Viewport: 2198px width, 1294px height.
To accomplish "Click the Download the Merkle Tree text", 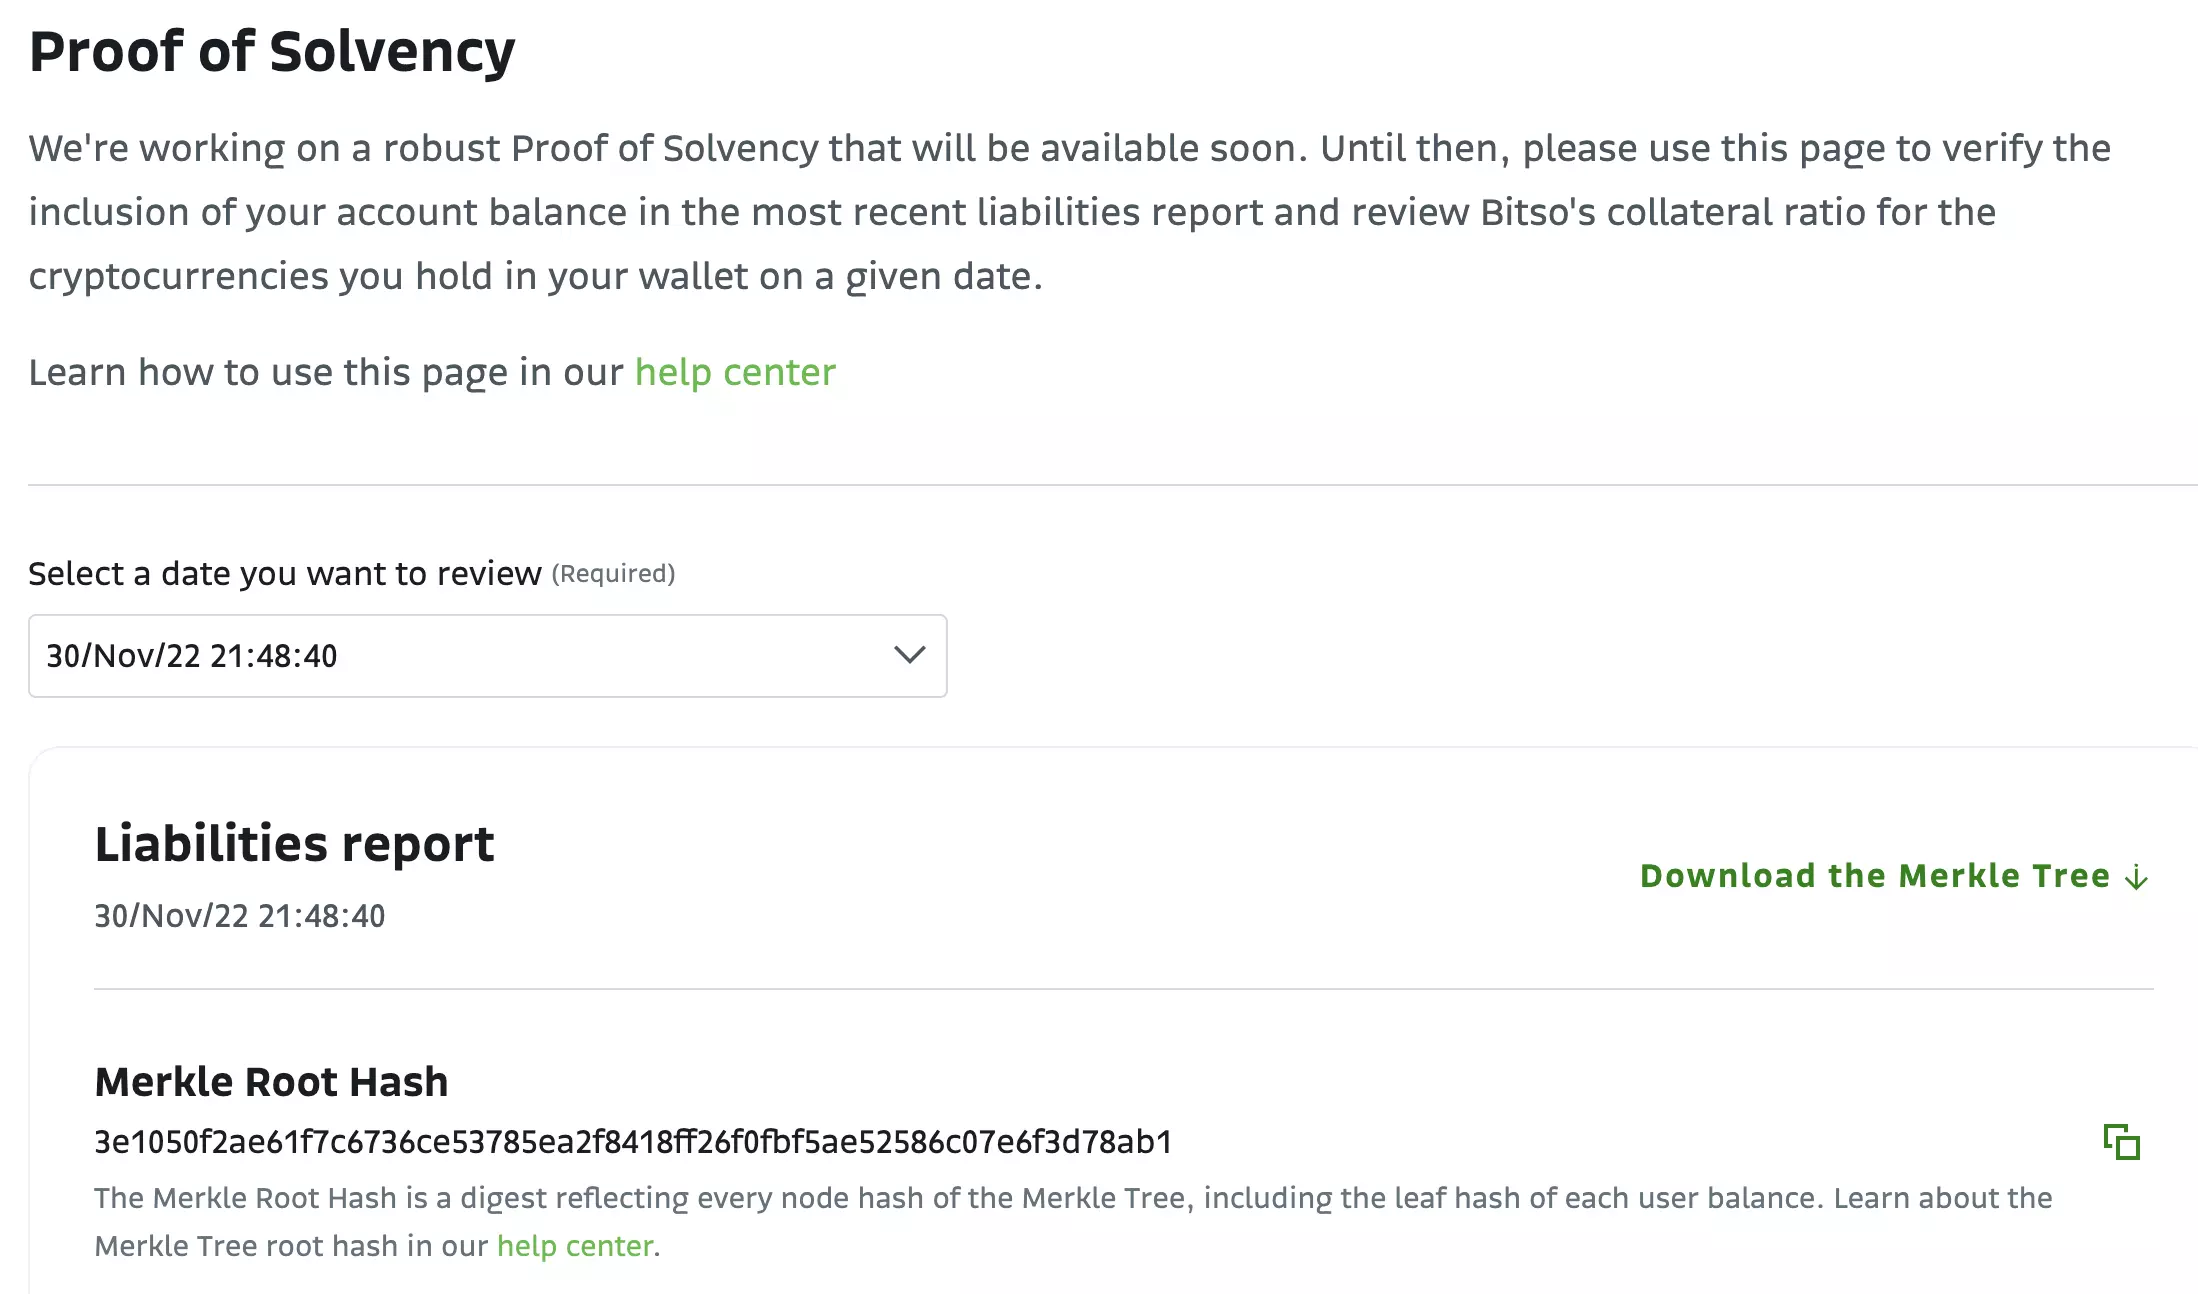I will coord(1874,876).
